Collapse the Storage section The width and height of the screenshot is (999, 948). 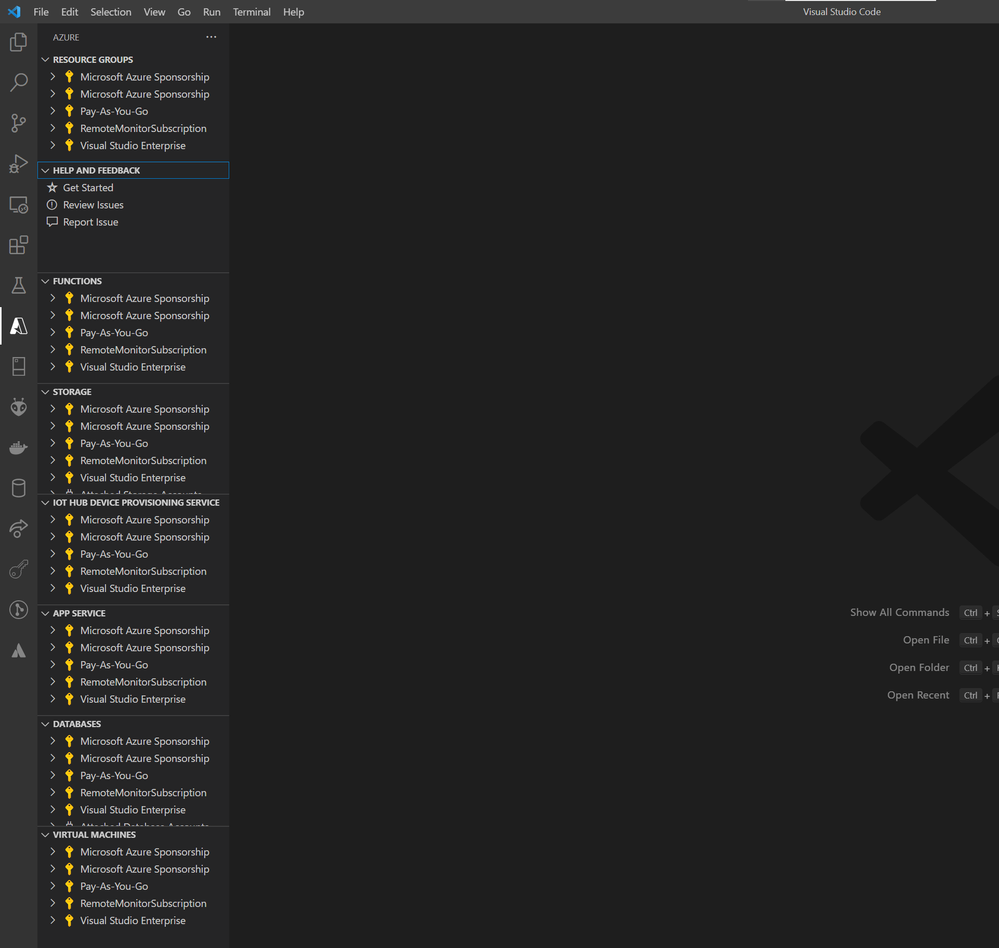tap(45, 392)
